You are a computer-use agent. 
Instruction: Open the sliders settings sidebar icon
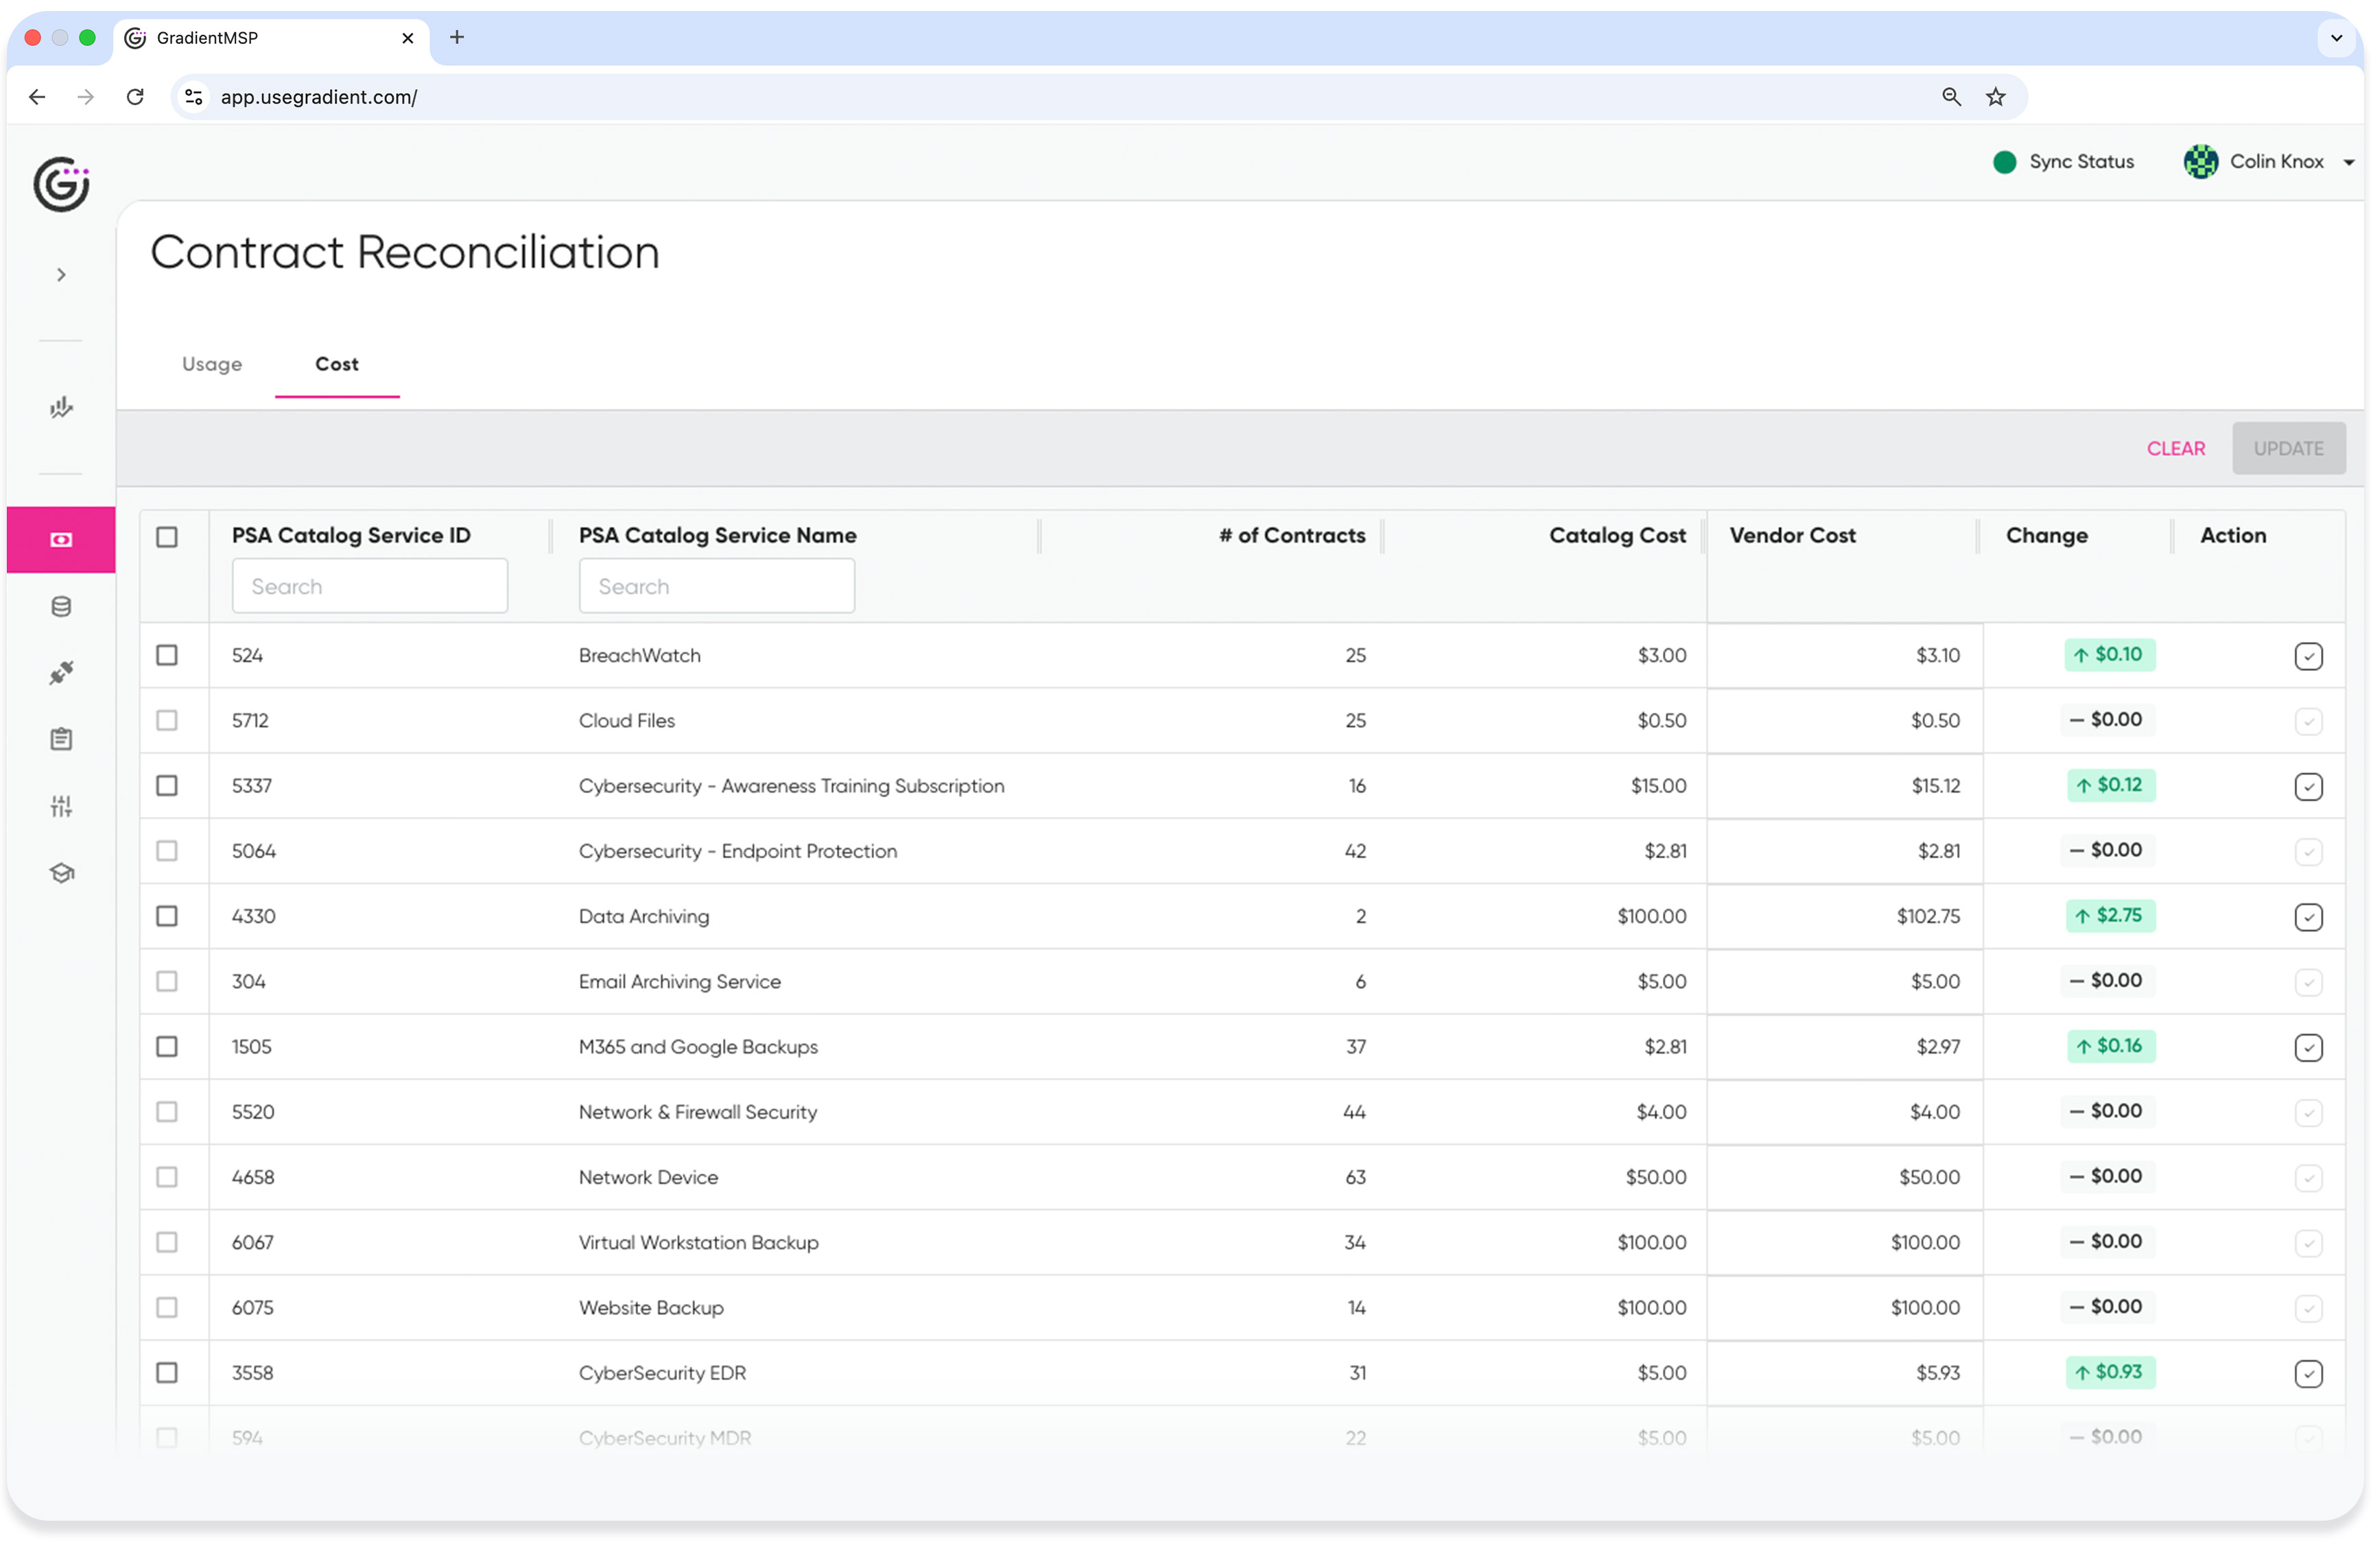click(x=61, y=806)
